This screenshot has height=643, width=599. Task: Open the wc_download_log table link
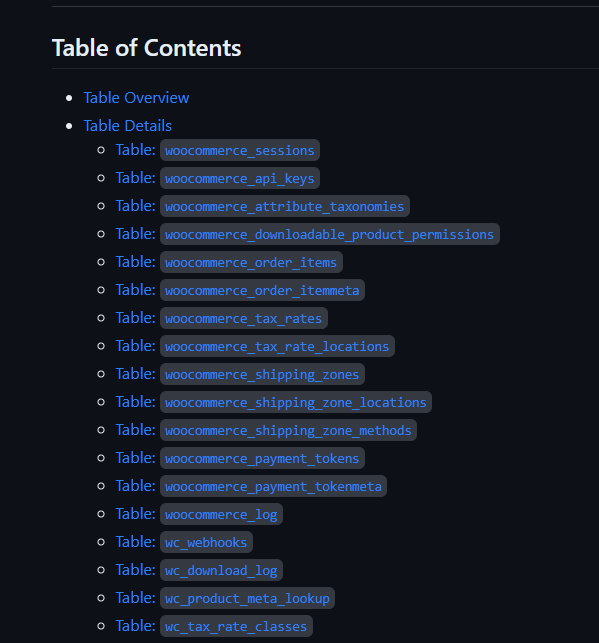199,570
